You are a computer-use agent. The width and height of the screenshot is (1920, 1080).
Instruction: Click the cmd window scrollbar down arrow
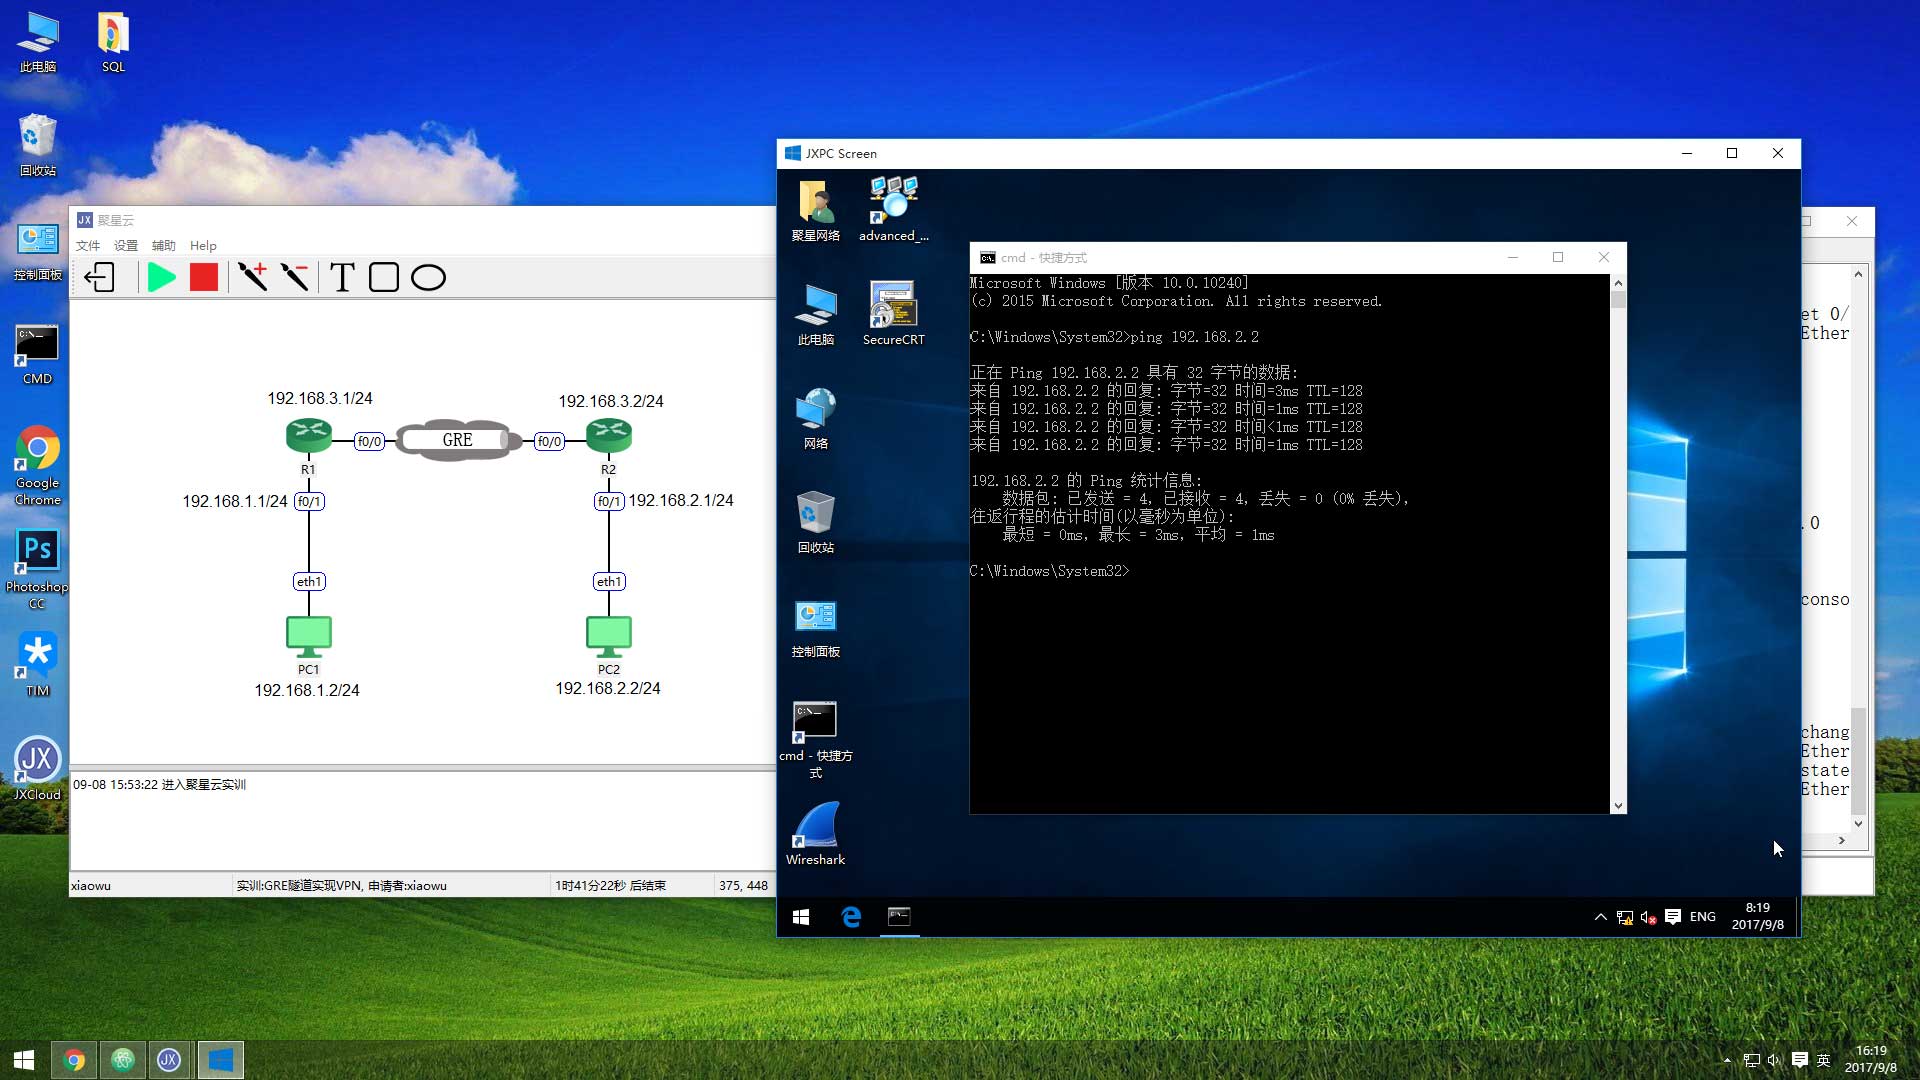pos(1618,806)
